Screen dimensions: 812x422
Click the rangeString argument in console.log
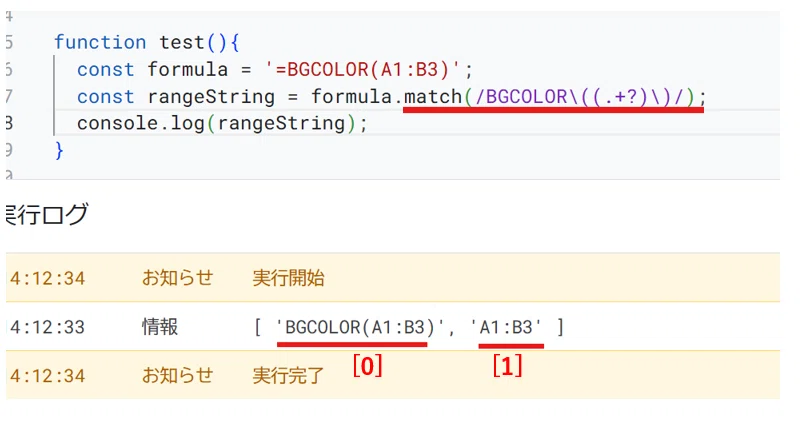(281, 124)
